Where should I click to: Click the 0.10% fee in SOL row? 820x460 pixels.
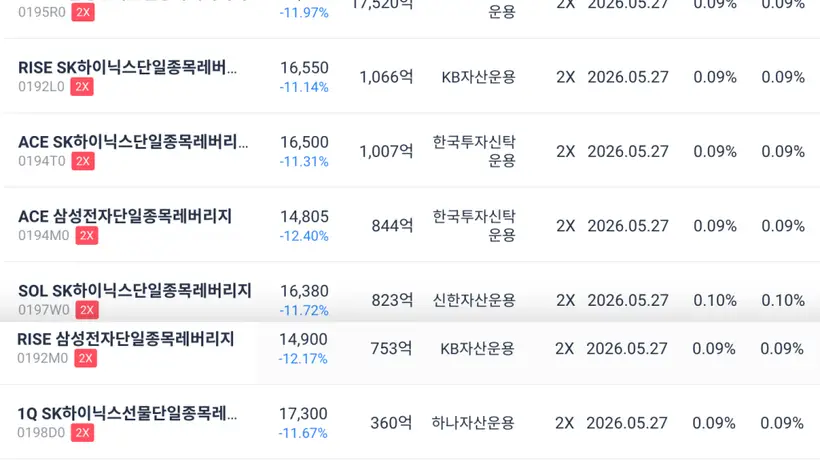coord(715,301)
